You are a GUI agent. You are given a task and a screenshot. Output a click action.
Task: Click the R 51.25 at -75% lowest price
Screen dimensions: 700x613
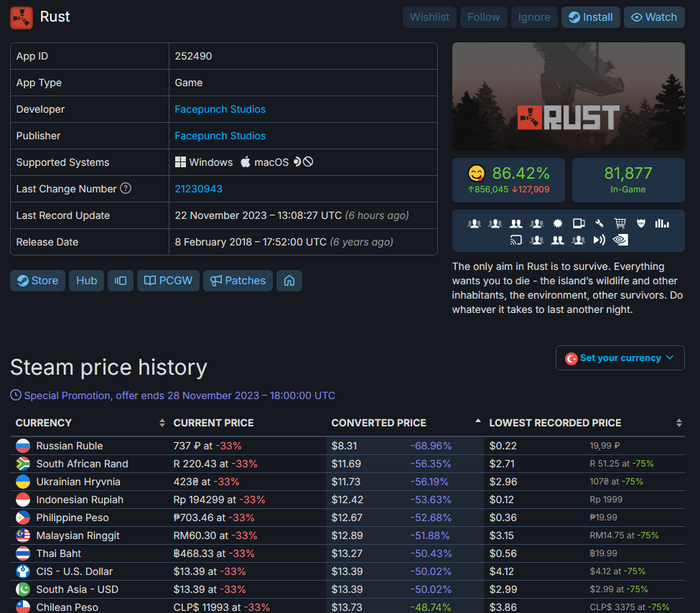[621, 463]
